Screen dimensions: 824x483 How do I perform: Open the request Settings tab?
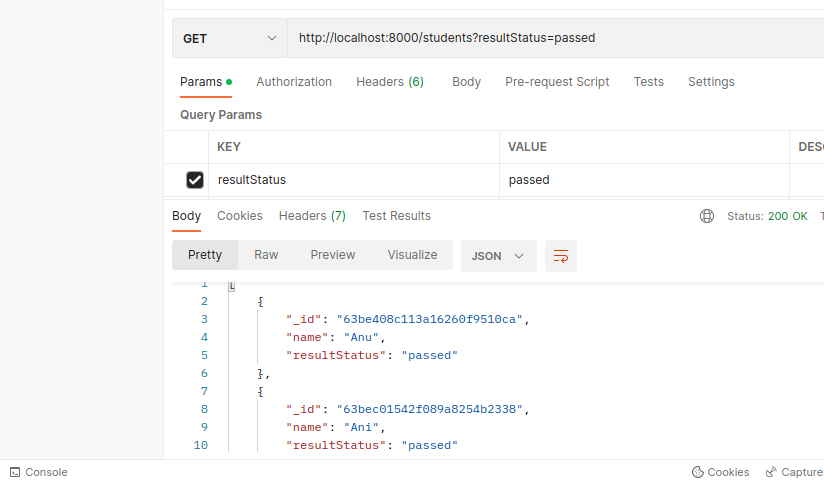click(711, 82)
